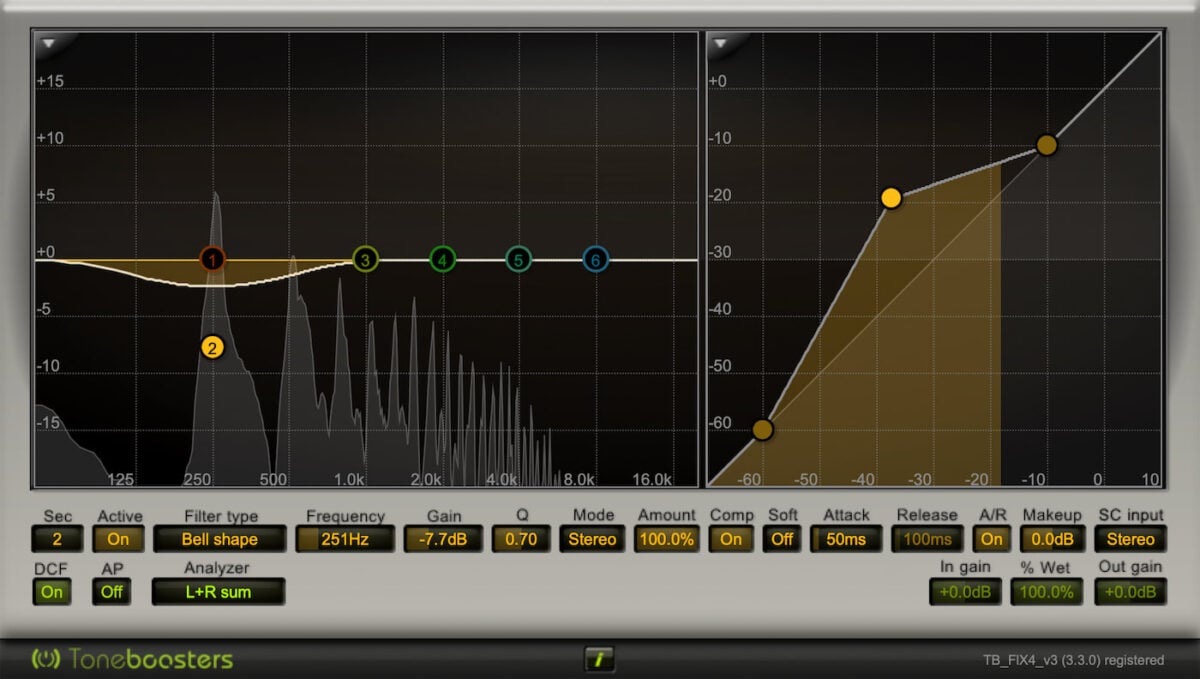Open the Bell shape filter type selector
Image resolution: width=1200 pixels, height=679 pixels.
219,539
